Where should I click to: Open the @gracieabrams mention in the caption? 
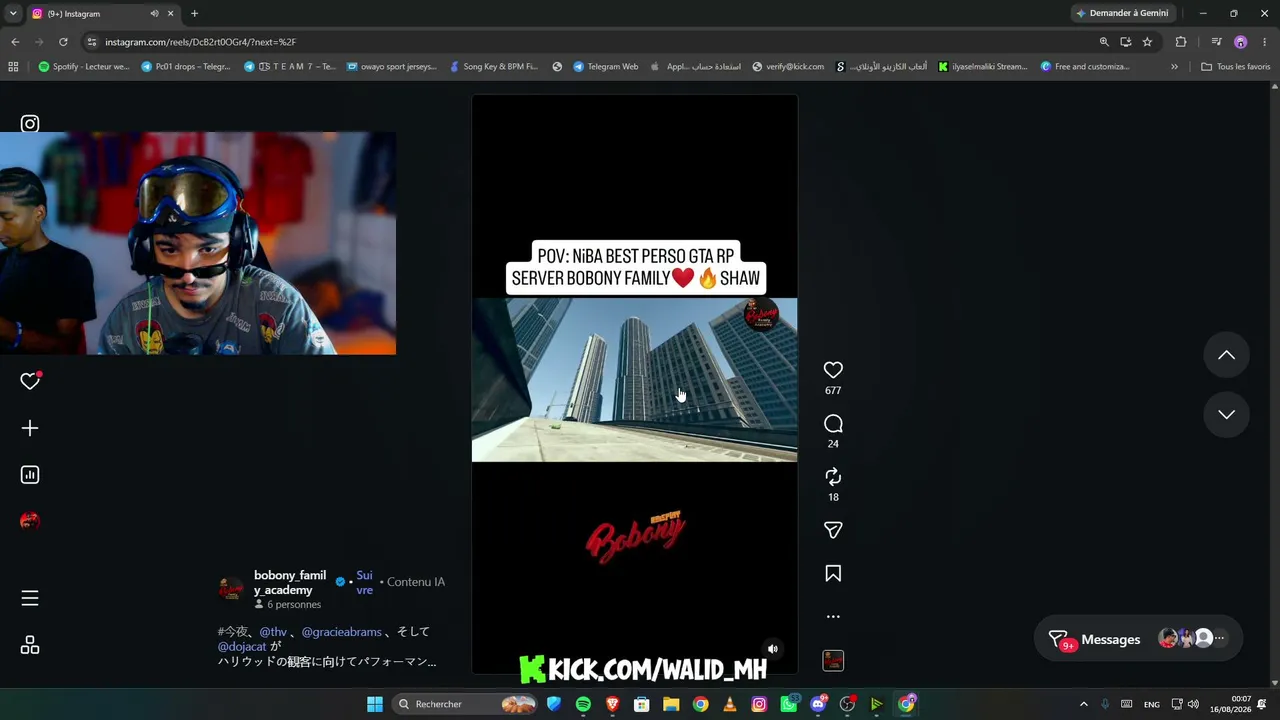[x=342, y=632]
